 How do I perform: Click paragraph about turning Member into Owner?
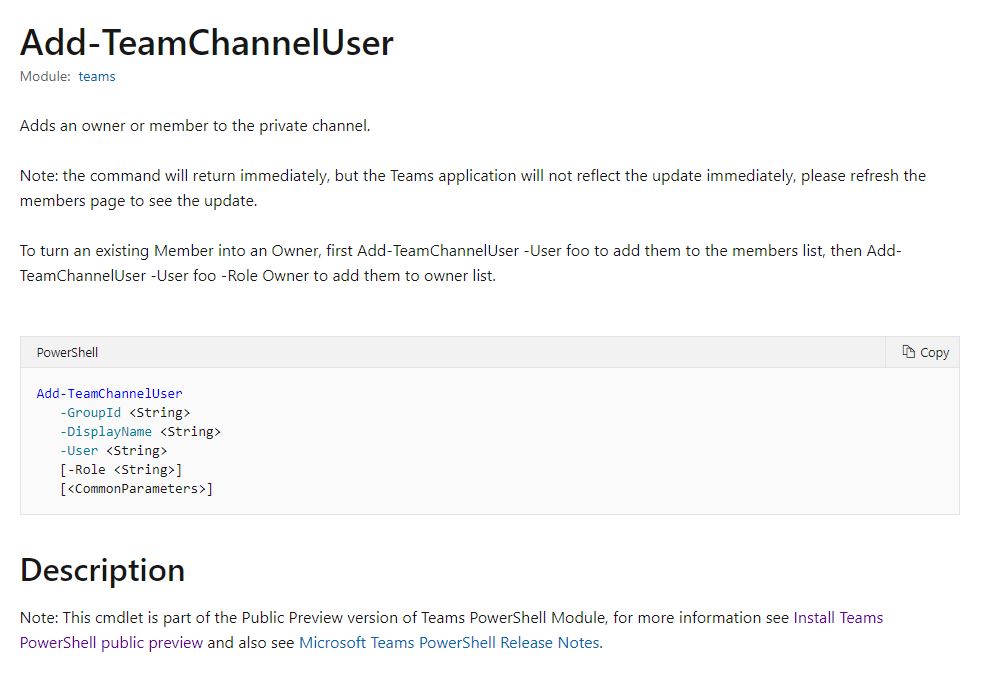click(x=461, y=263)
